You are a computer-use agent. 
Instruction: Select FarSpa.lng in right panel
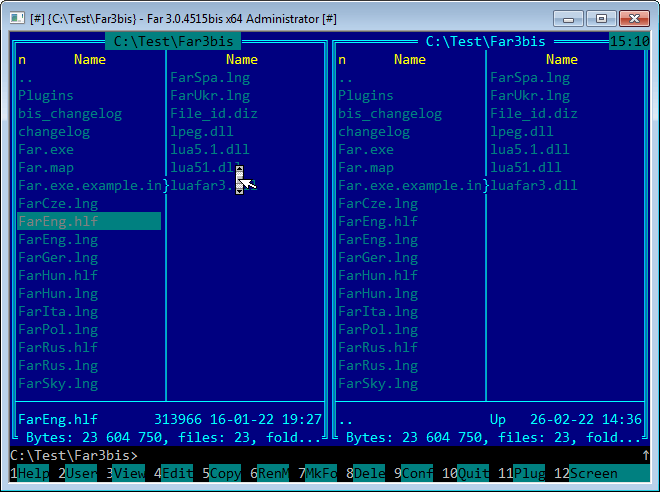point(530,77)
